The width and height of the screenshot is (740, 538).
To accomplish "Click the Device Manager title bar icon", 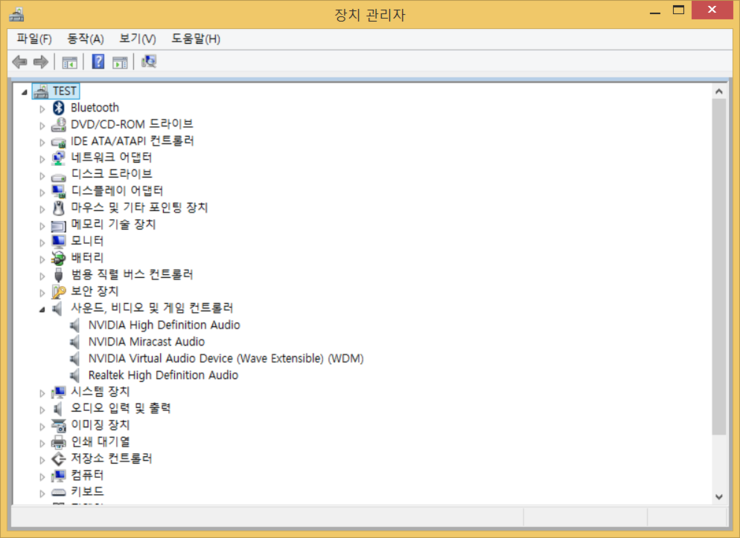I will click(x=17, y=15).
